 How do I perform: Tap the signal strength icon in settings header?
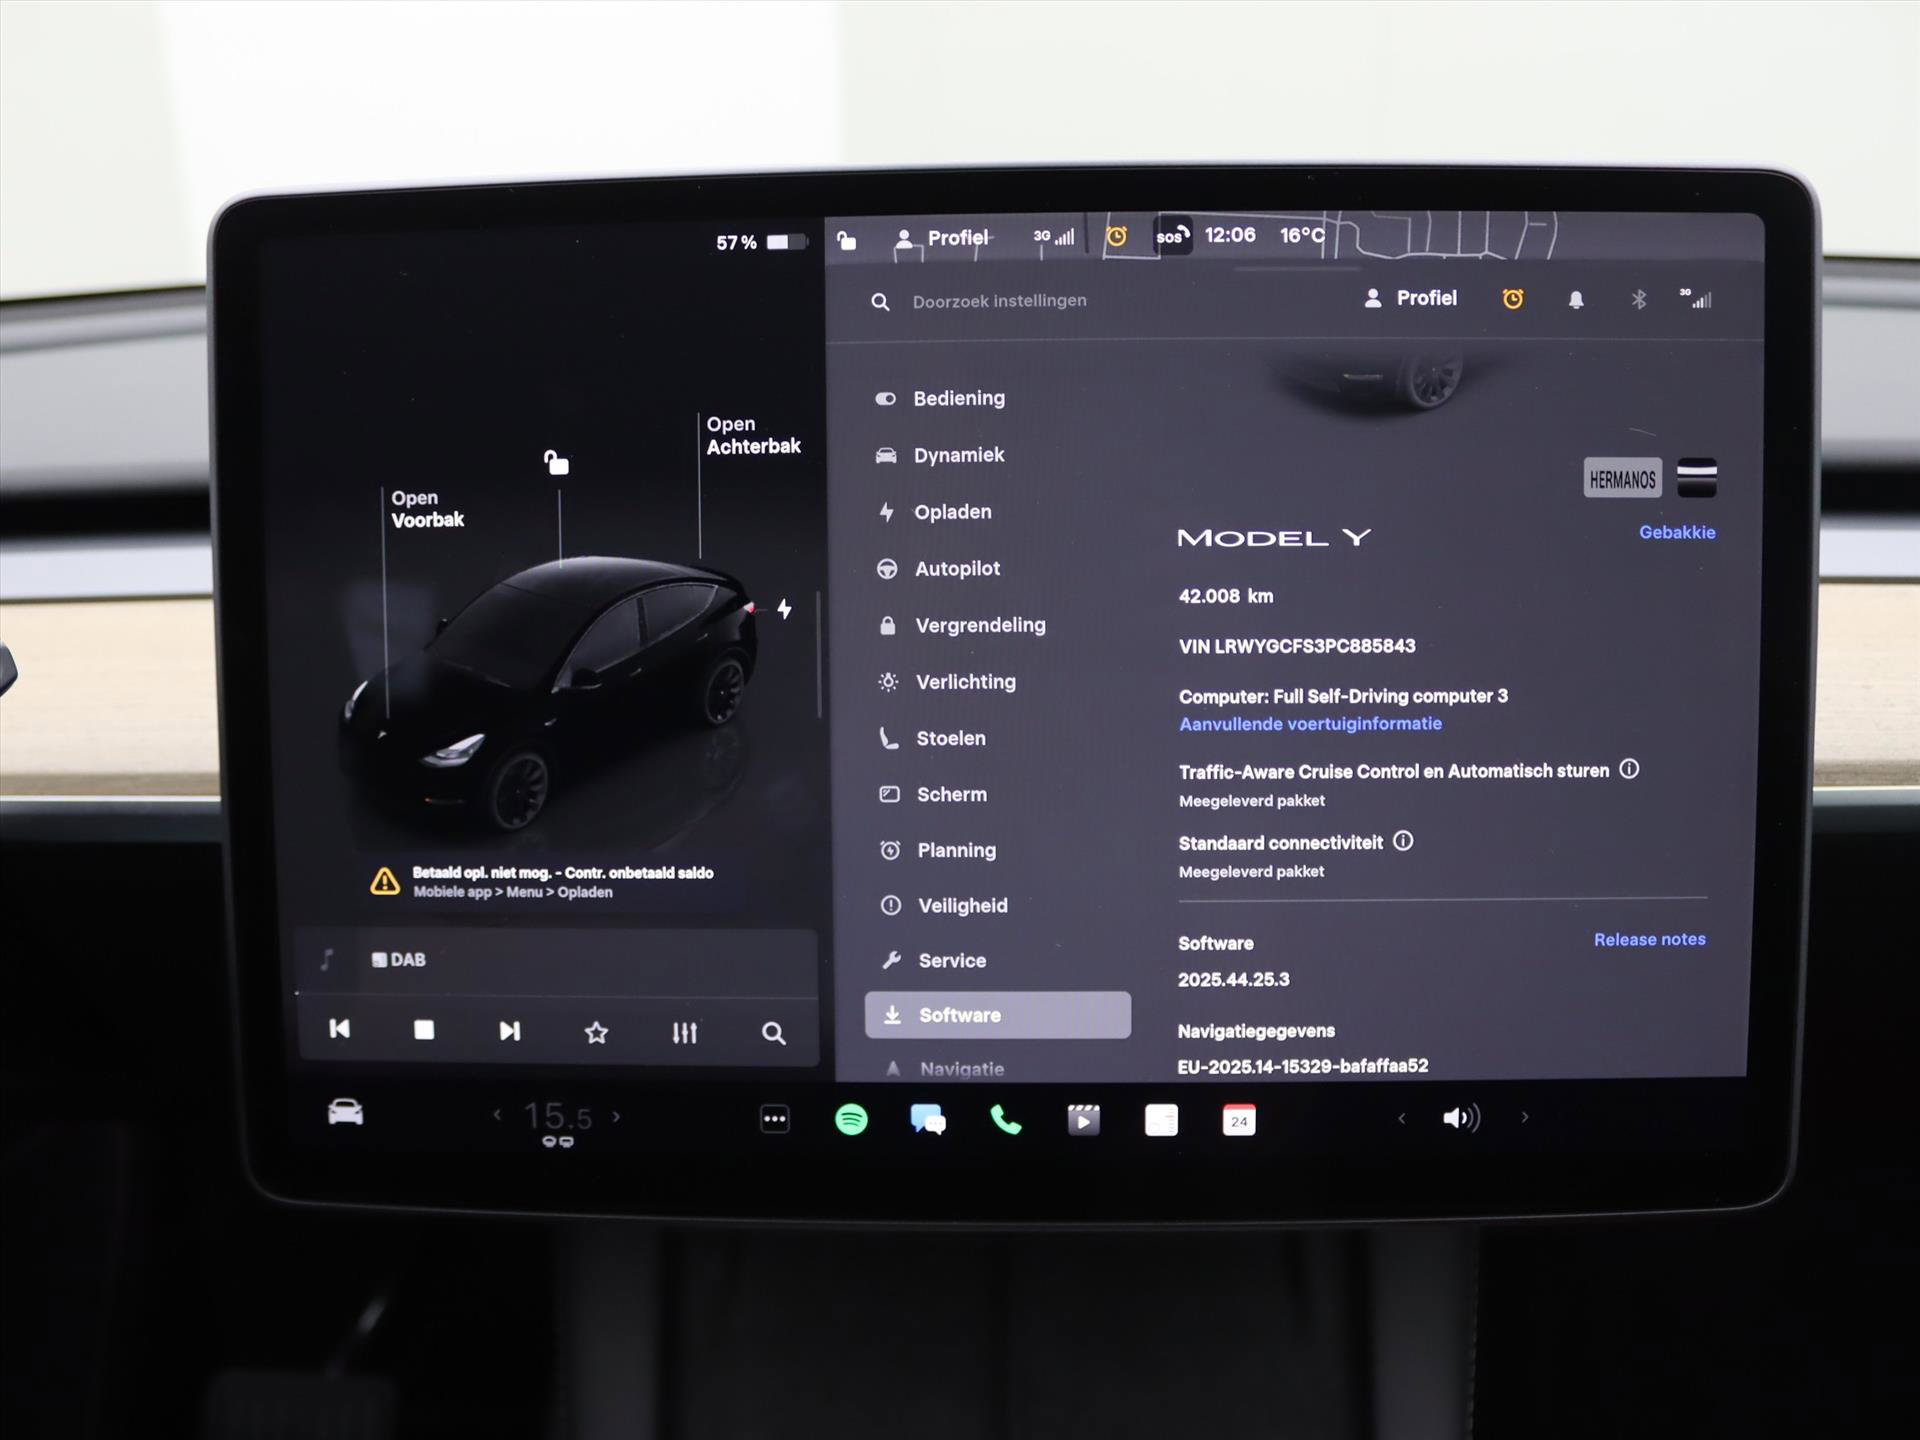tap(1696, 298)
